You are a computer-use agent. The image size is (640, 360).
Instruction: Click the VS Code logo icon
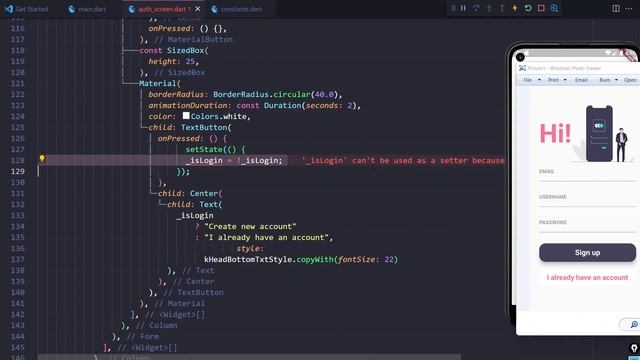(9, 9)
